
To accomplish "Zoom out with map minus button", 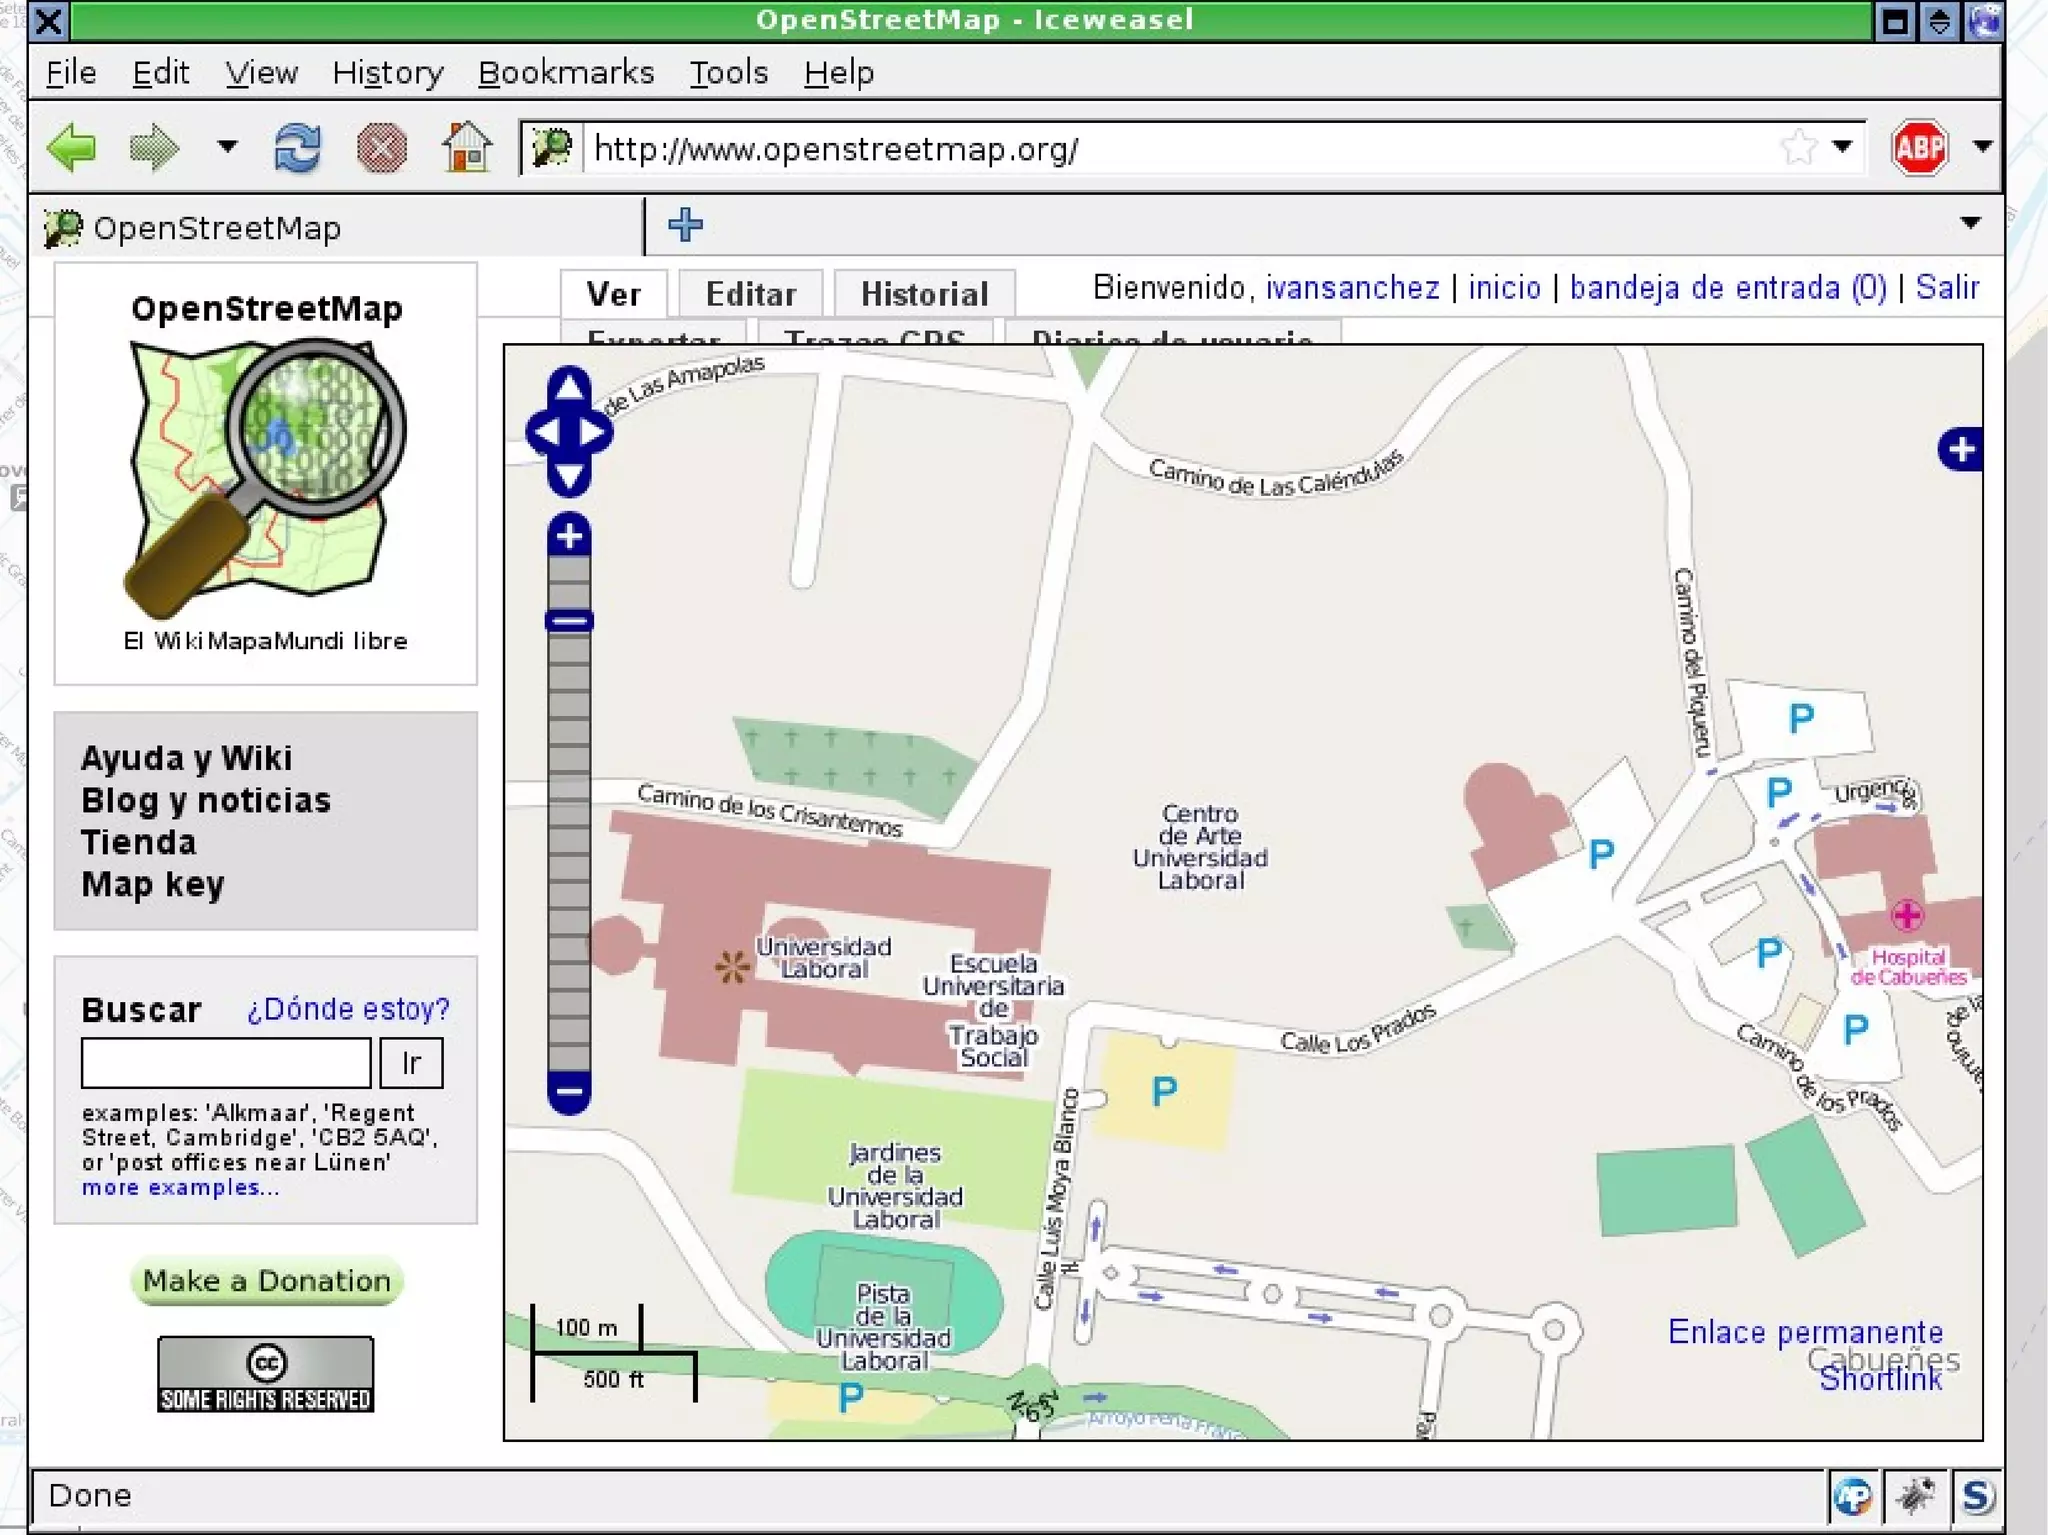I will [x=569, y=1091].
